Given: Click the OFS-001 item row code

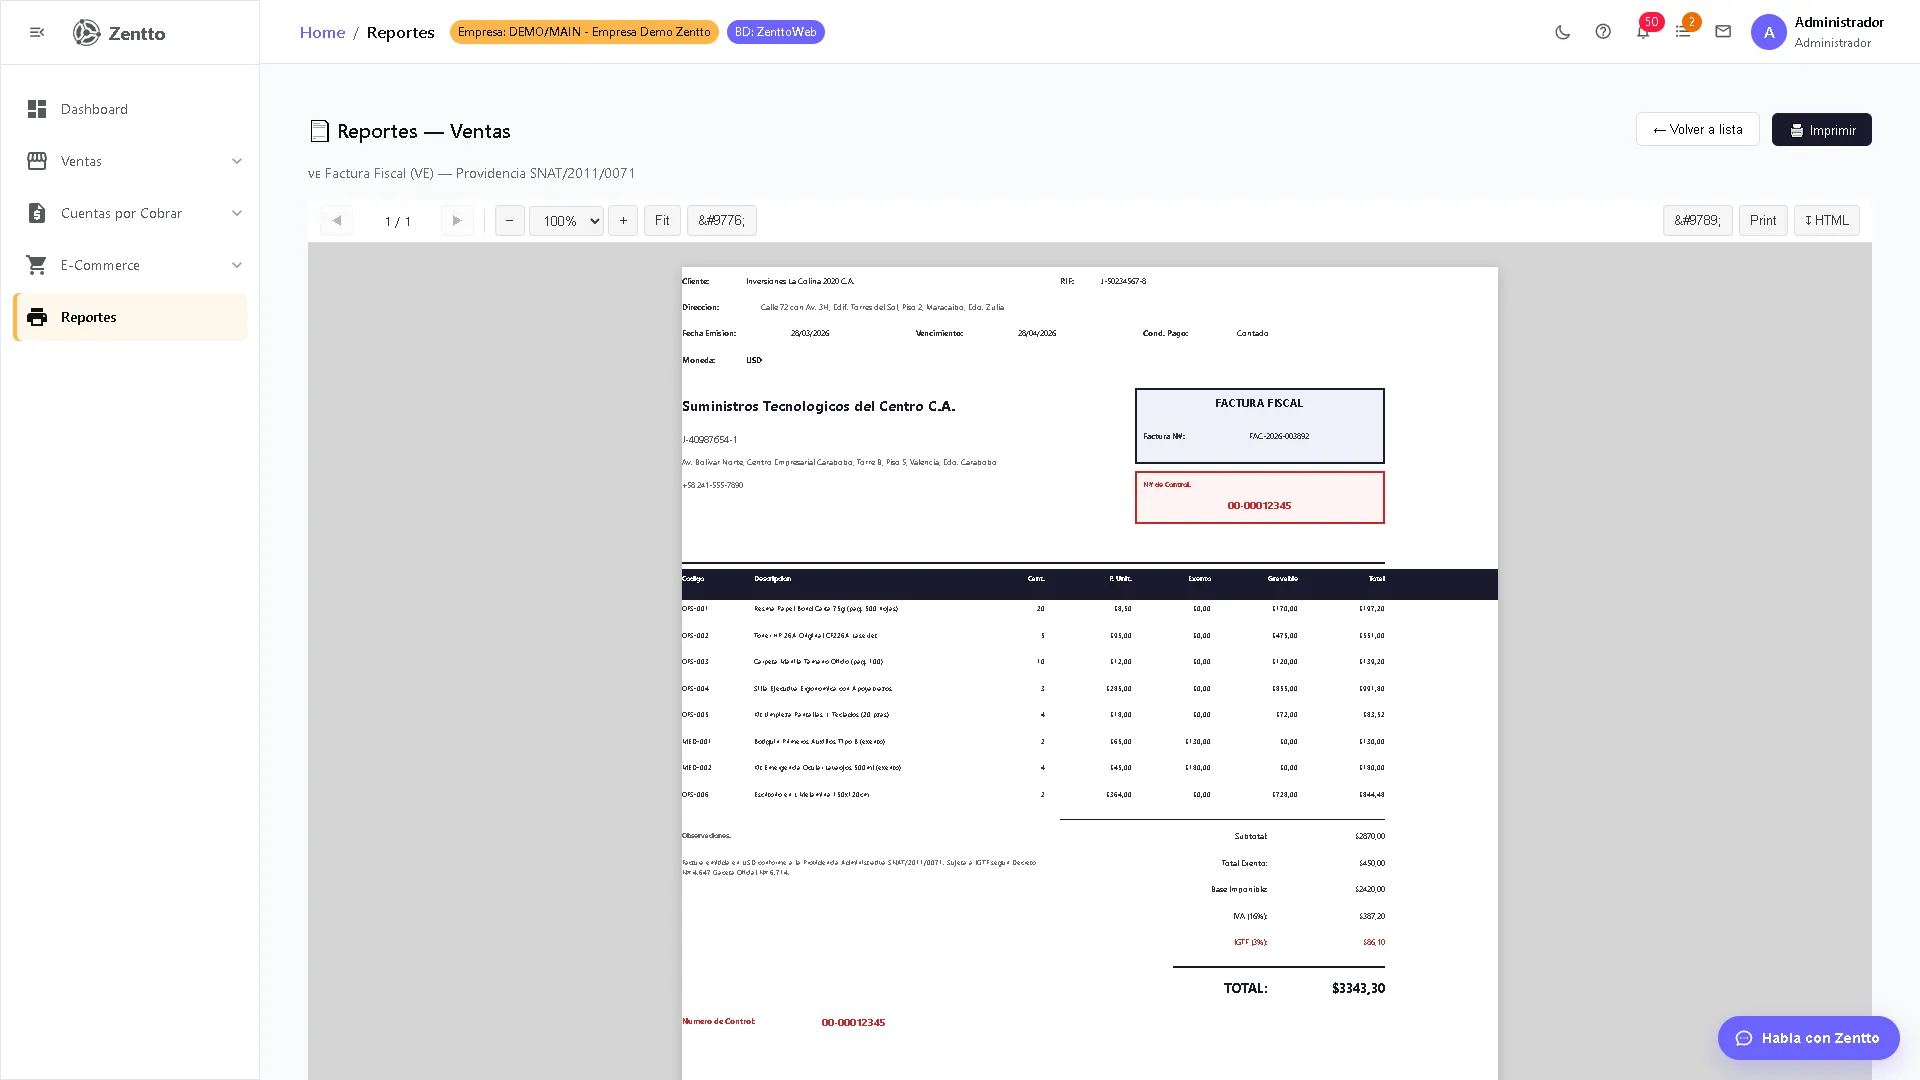Looking at the screenshot, I should (x=695, y=608).
